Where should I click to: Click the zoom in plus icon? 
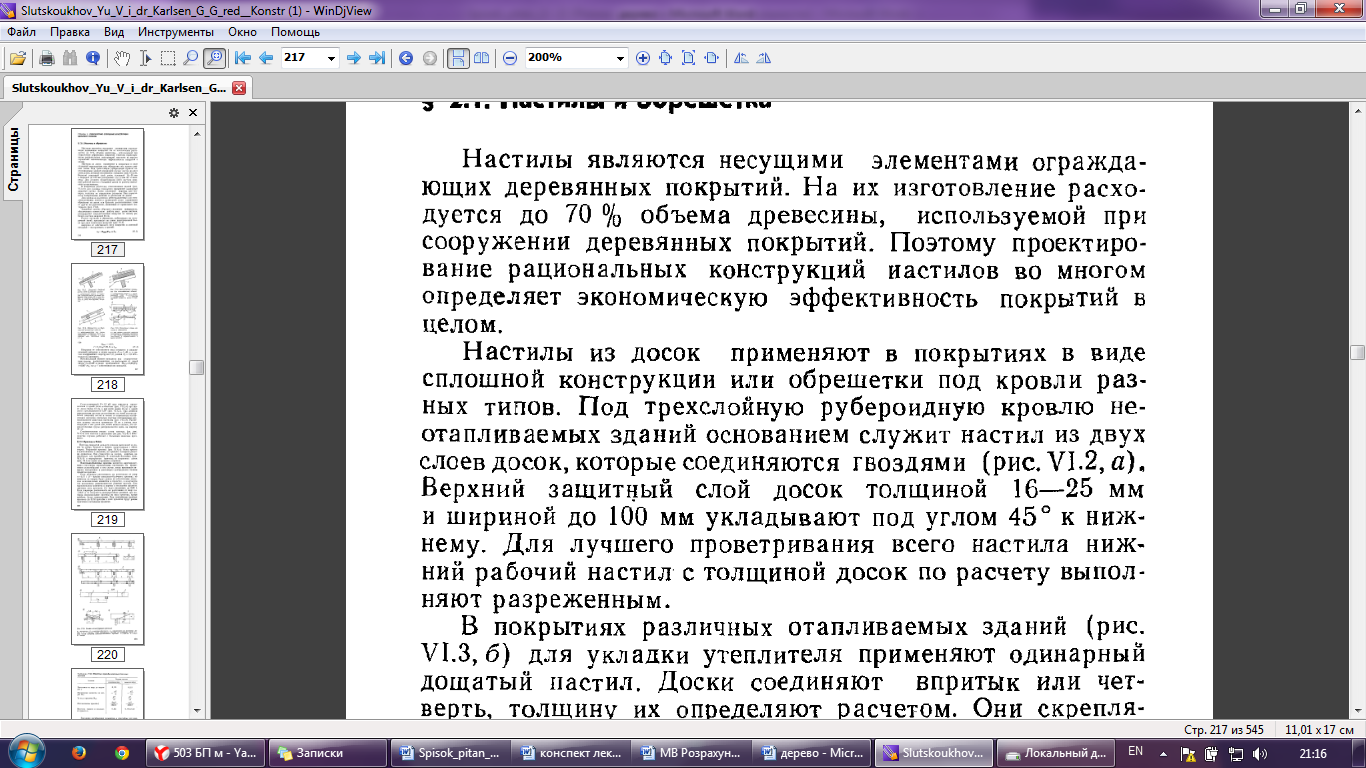(x=643, y=58)
